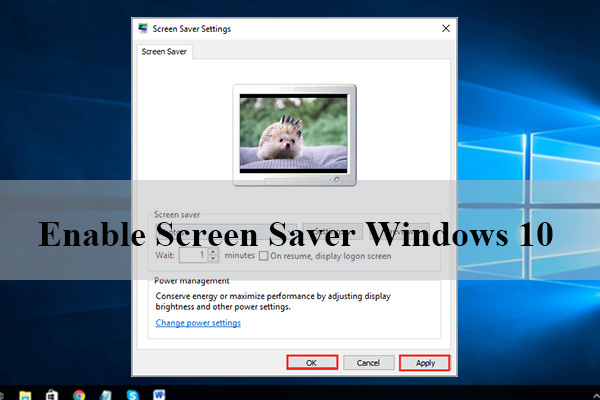Close the Screen Saver Settings window
The height and width of the screenshot is (400, 600).
(445, 29)
